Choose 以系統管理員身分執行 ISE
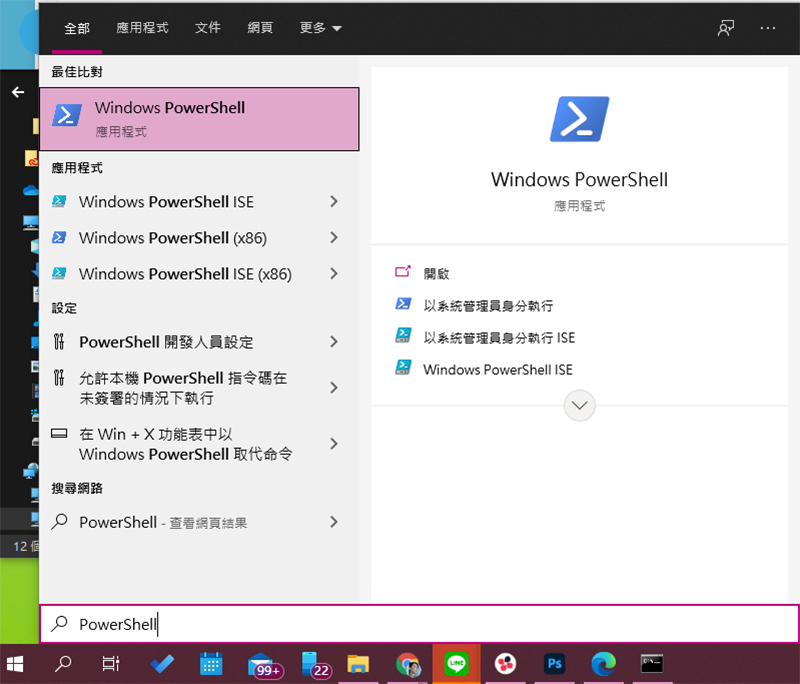 point(499,338)
